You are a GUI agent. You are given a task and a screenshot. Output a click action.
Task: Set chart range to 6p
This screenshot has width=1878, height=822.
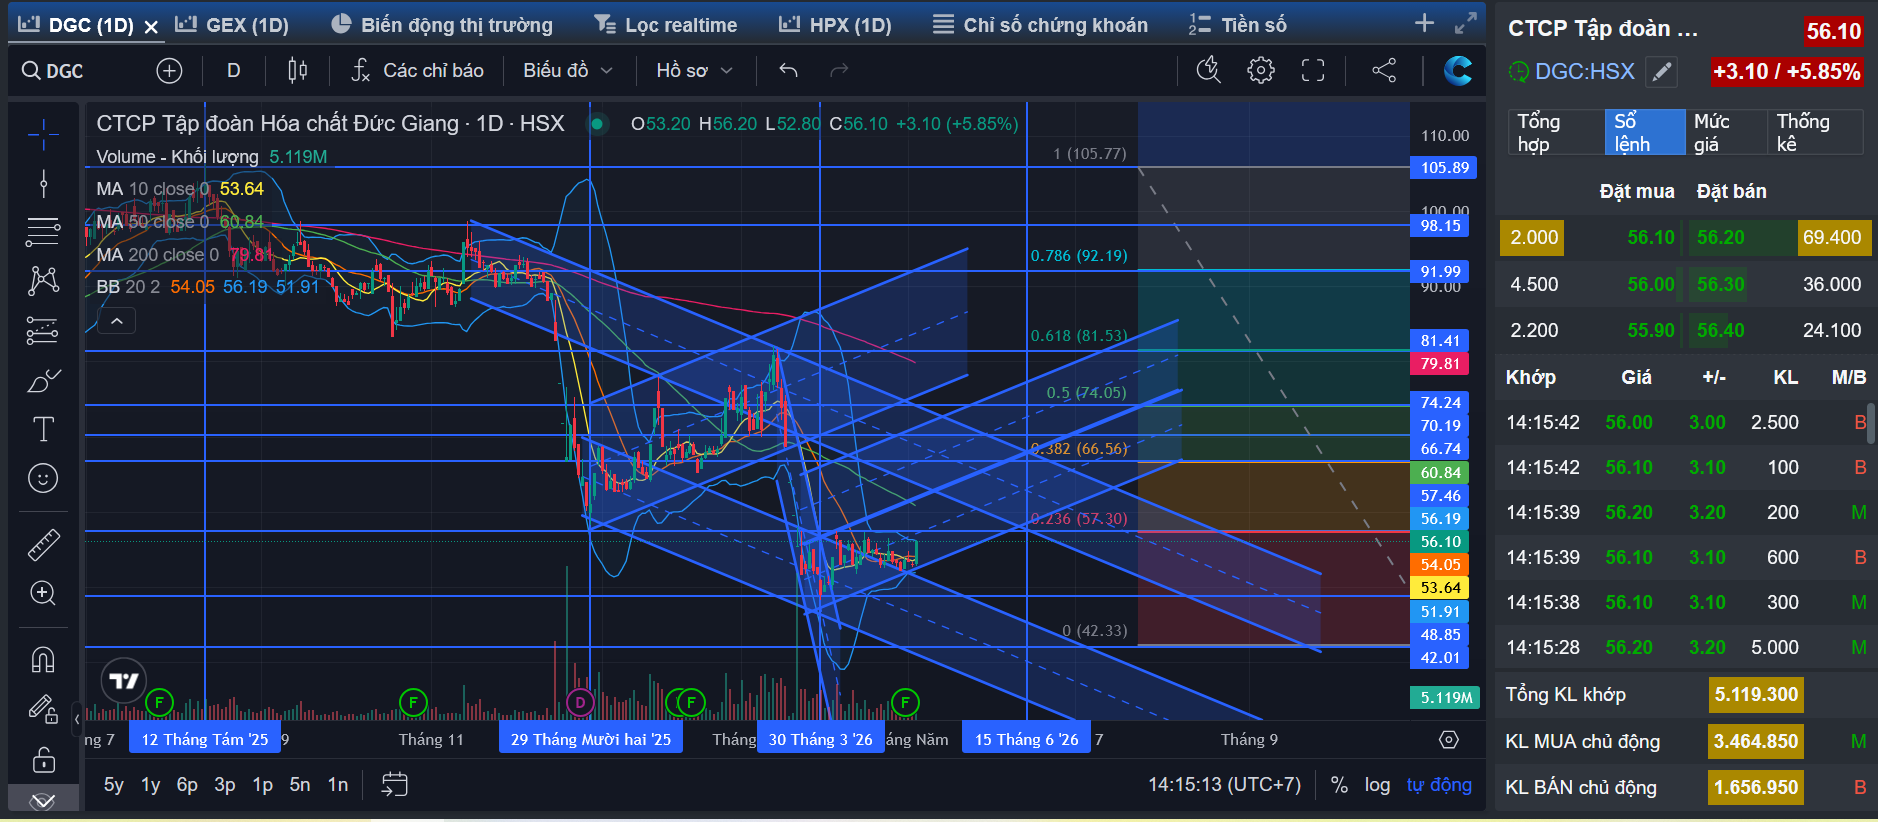(x=187, y=785)
